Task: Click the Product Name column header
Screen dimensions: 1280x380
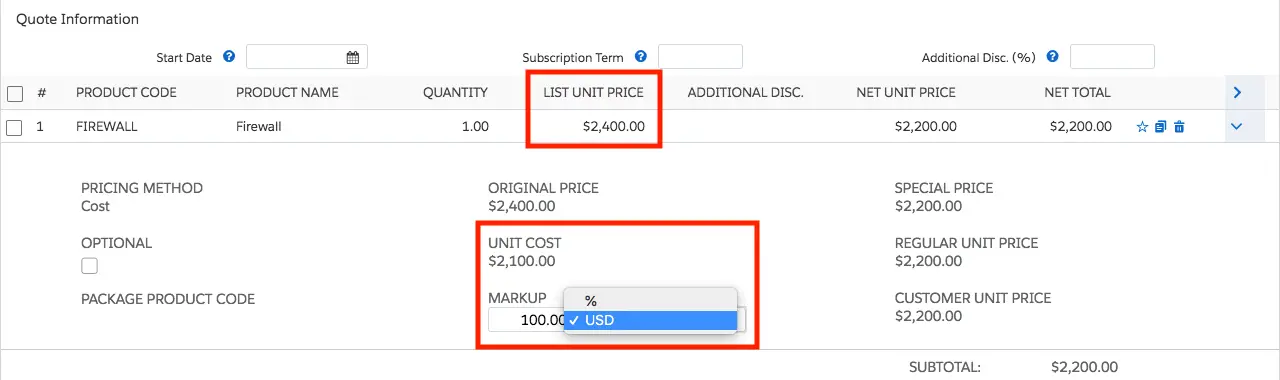Action: pyautogui.click(x=287, y=92)
